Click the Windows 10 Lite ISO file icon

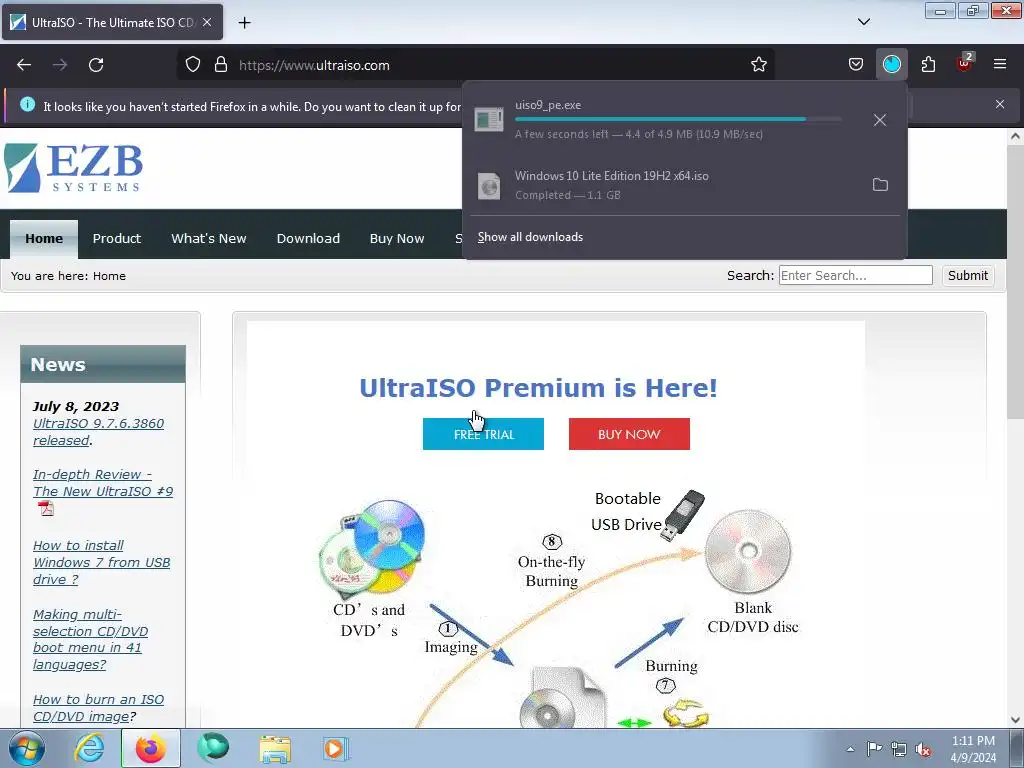(x=488, y=186)
